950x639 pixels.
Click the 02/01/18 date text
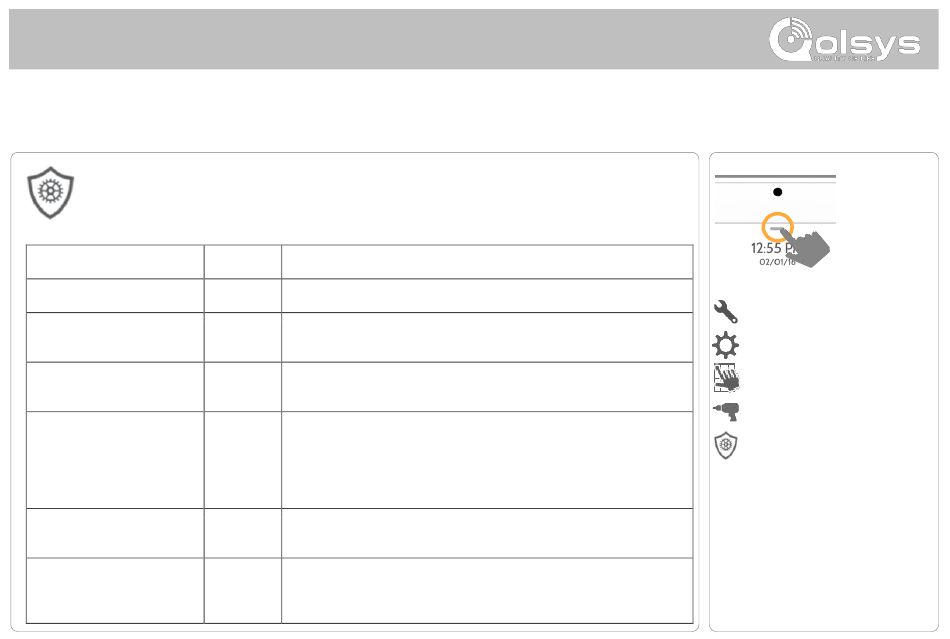[x=777, y=262]
